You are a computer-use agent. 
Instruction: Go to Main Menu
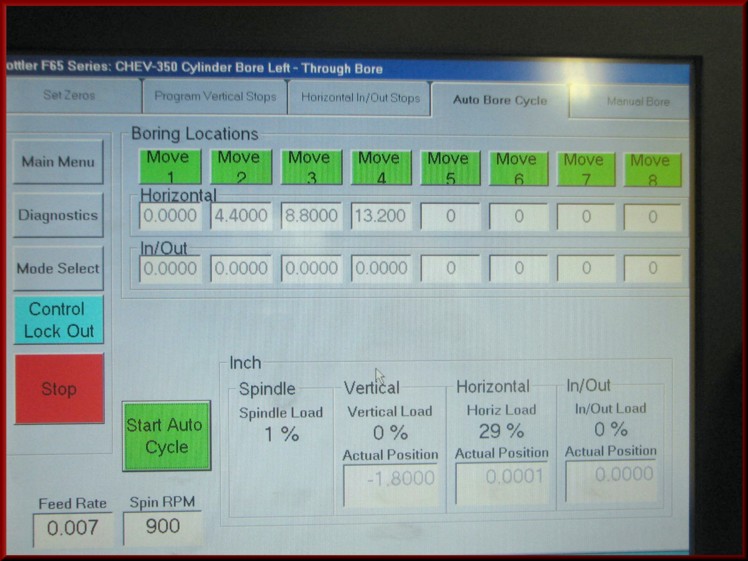[58, 162]
